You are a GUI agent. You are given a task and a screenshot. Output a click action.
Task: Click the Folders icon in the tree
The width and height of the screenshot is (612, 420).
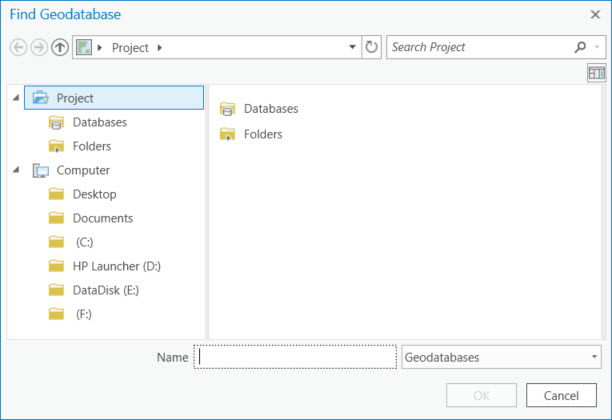click(x=56, y=146)
